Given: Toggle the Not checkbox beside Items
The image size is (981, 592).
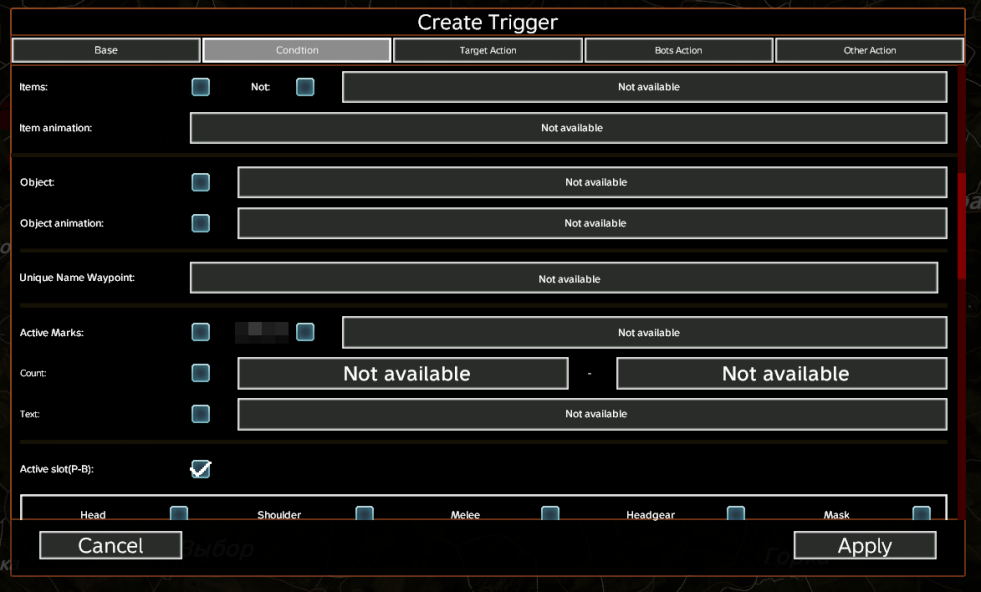Looking at the screenshot, I should click(x=305, y=87).
